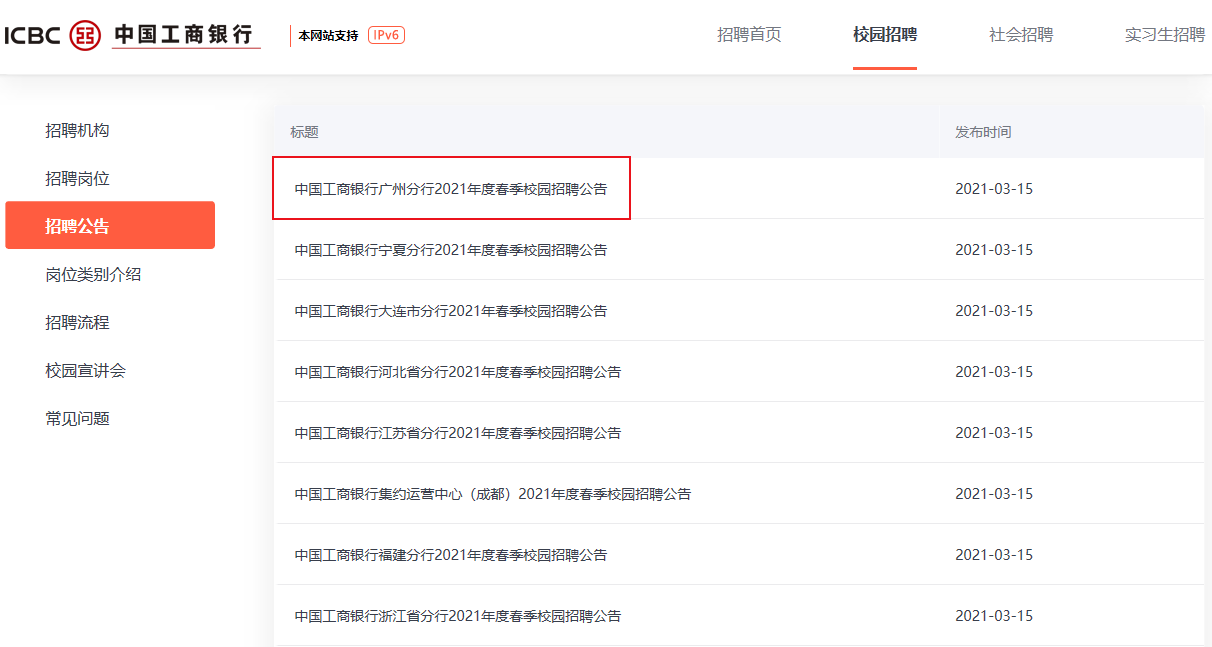This screenshot has width=1212, height=647.
Task: Open the 浙江省分行 2021 spring recruitment notice
Action: (x=457, y=615)
